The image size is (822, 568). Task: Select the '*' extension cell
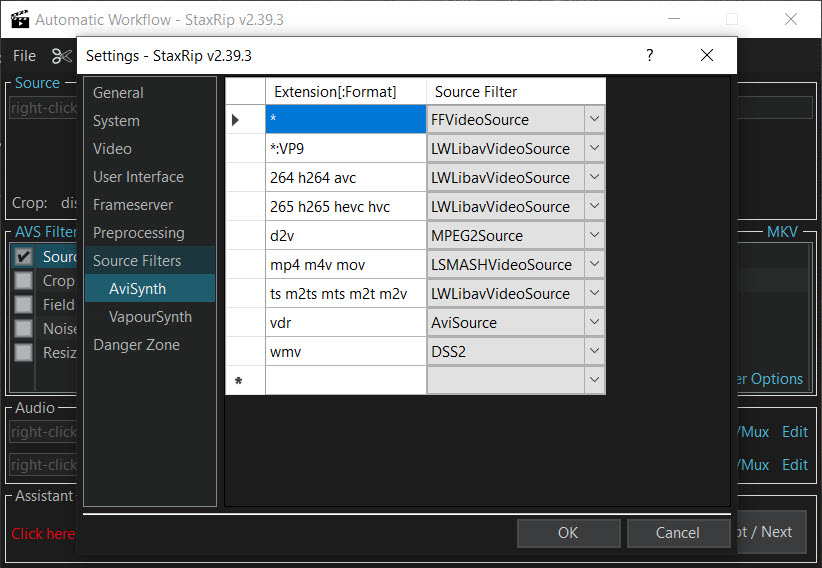(x=345, y=120)
